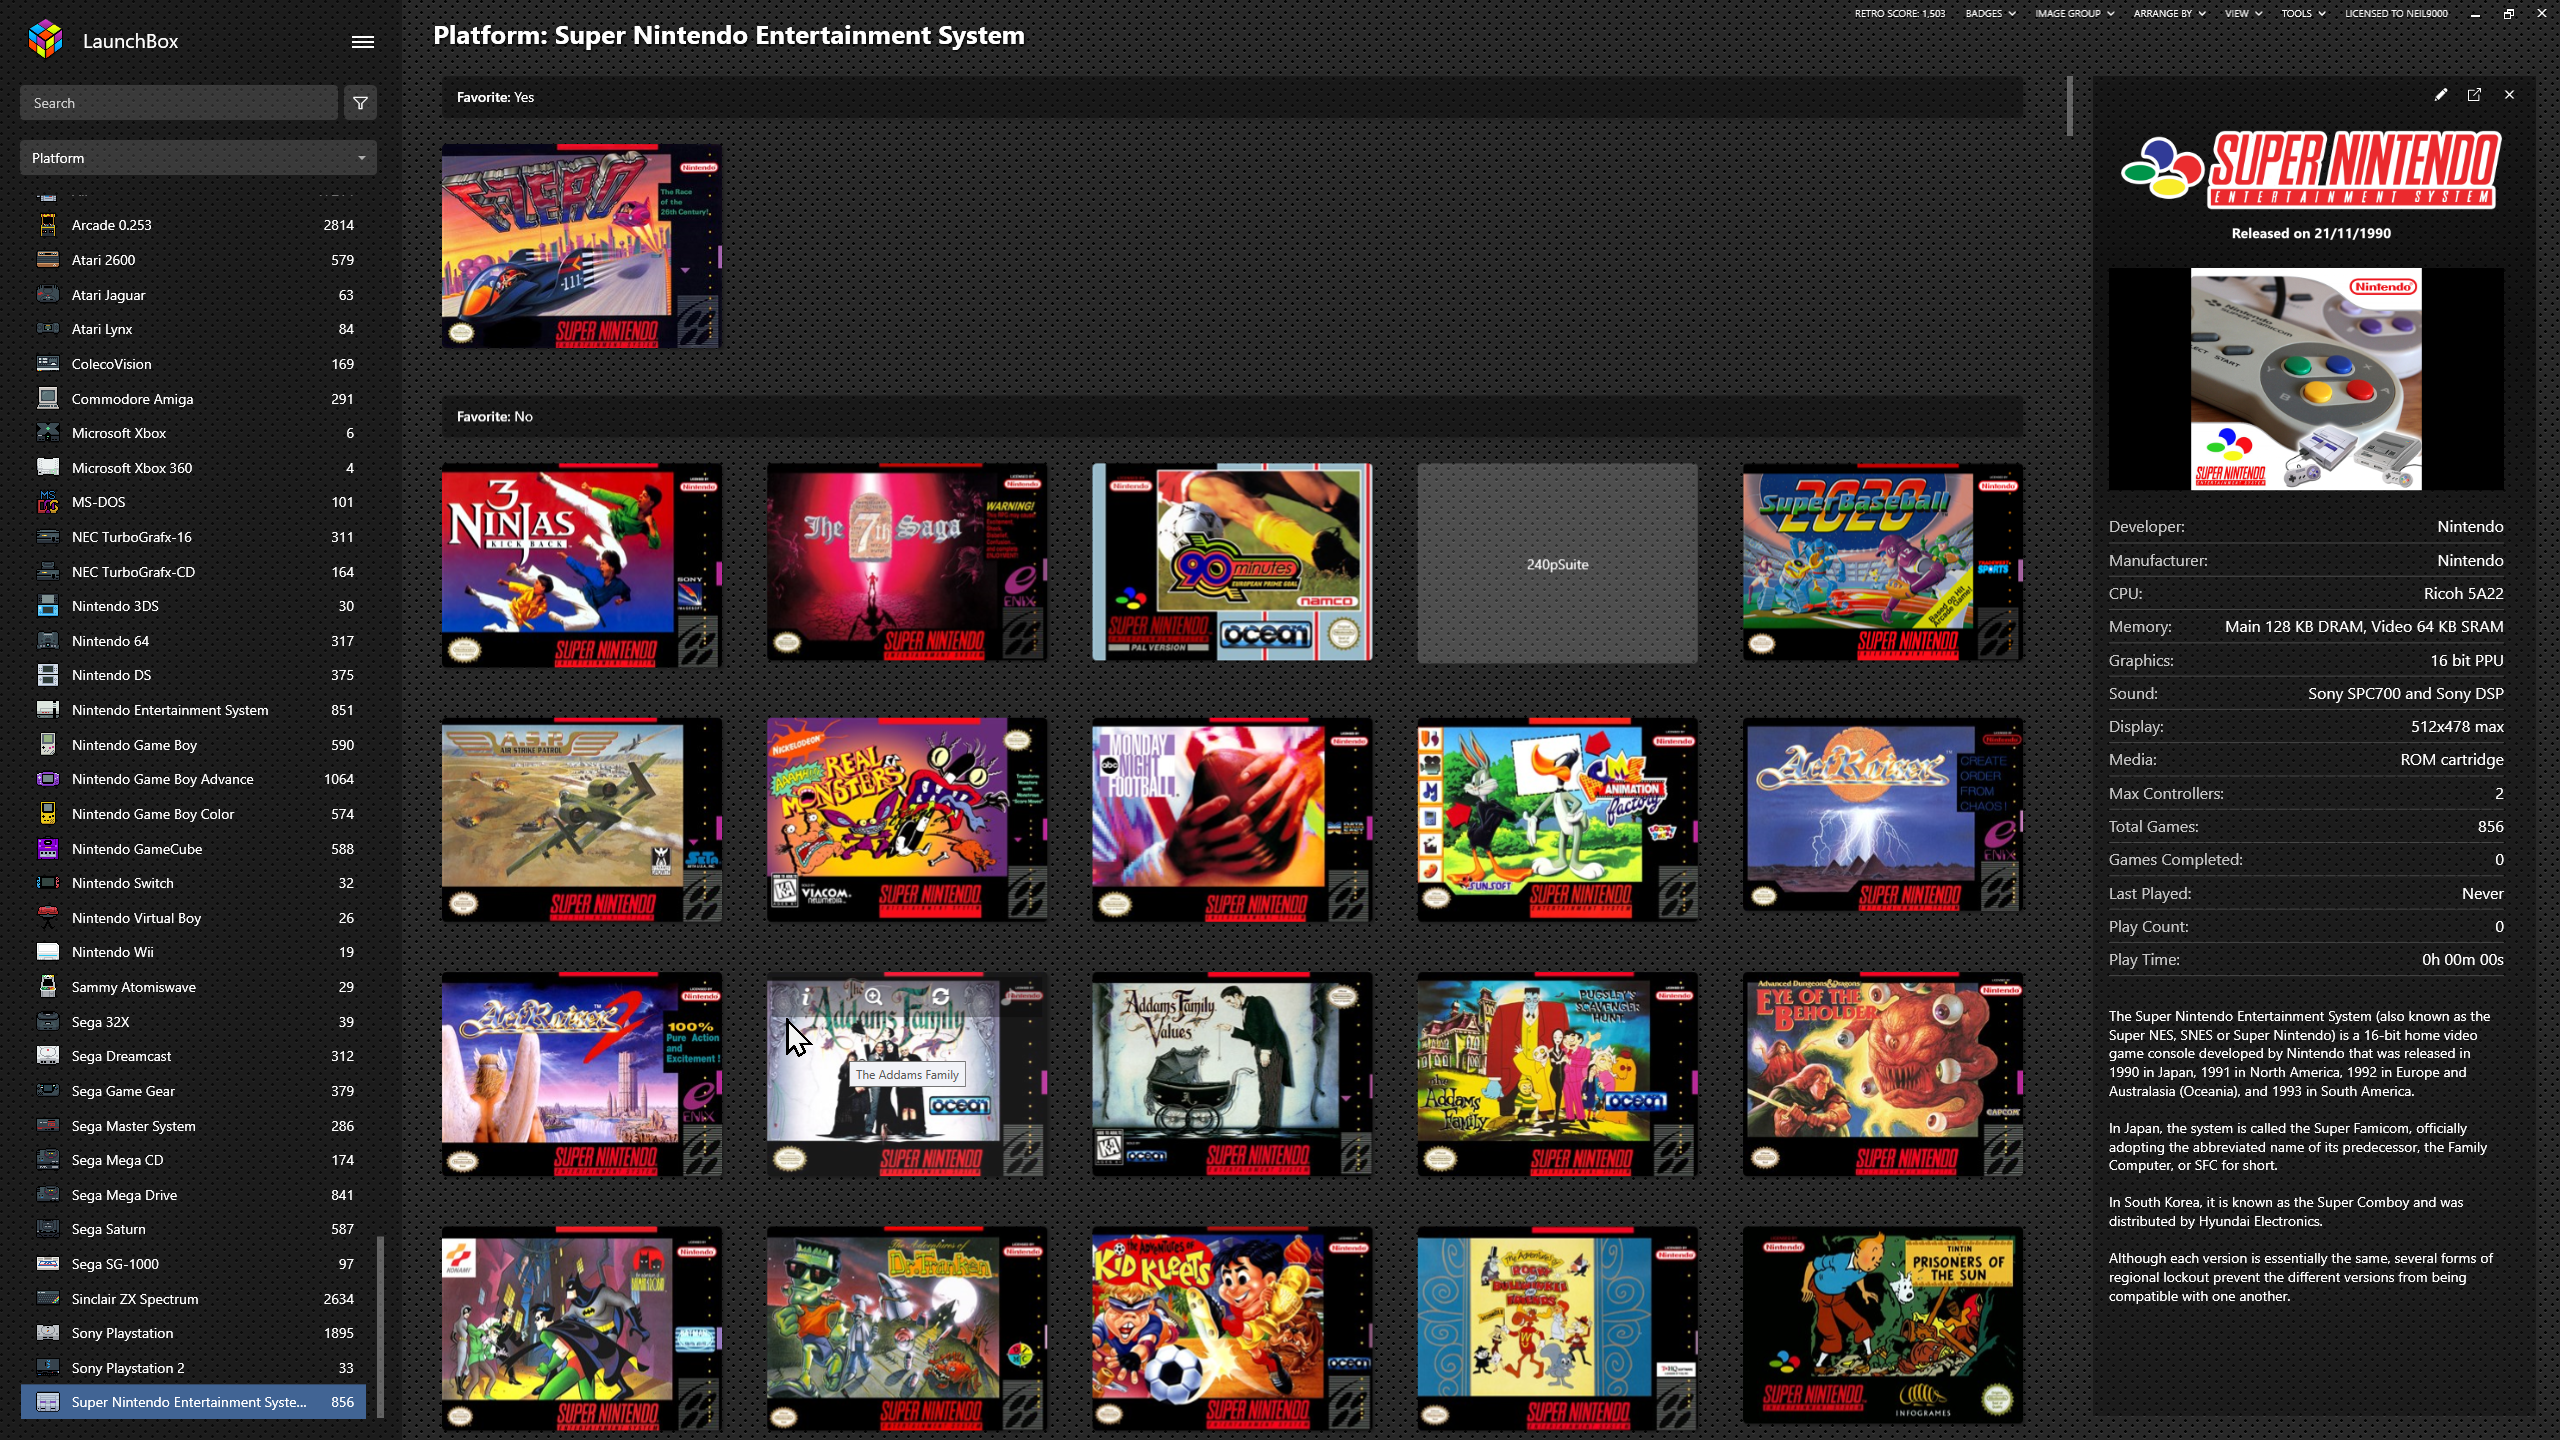Open the View menu
Image resolution: width=2560 pixels, height=1440 pixels.
click(2243, 14)
